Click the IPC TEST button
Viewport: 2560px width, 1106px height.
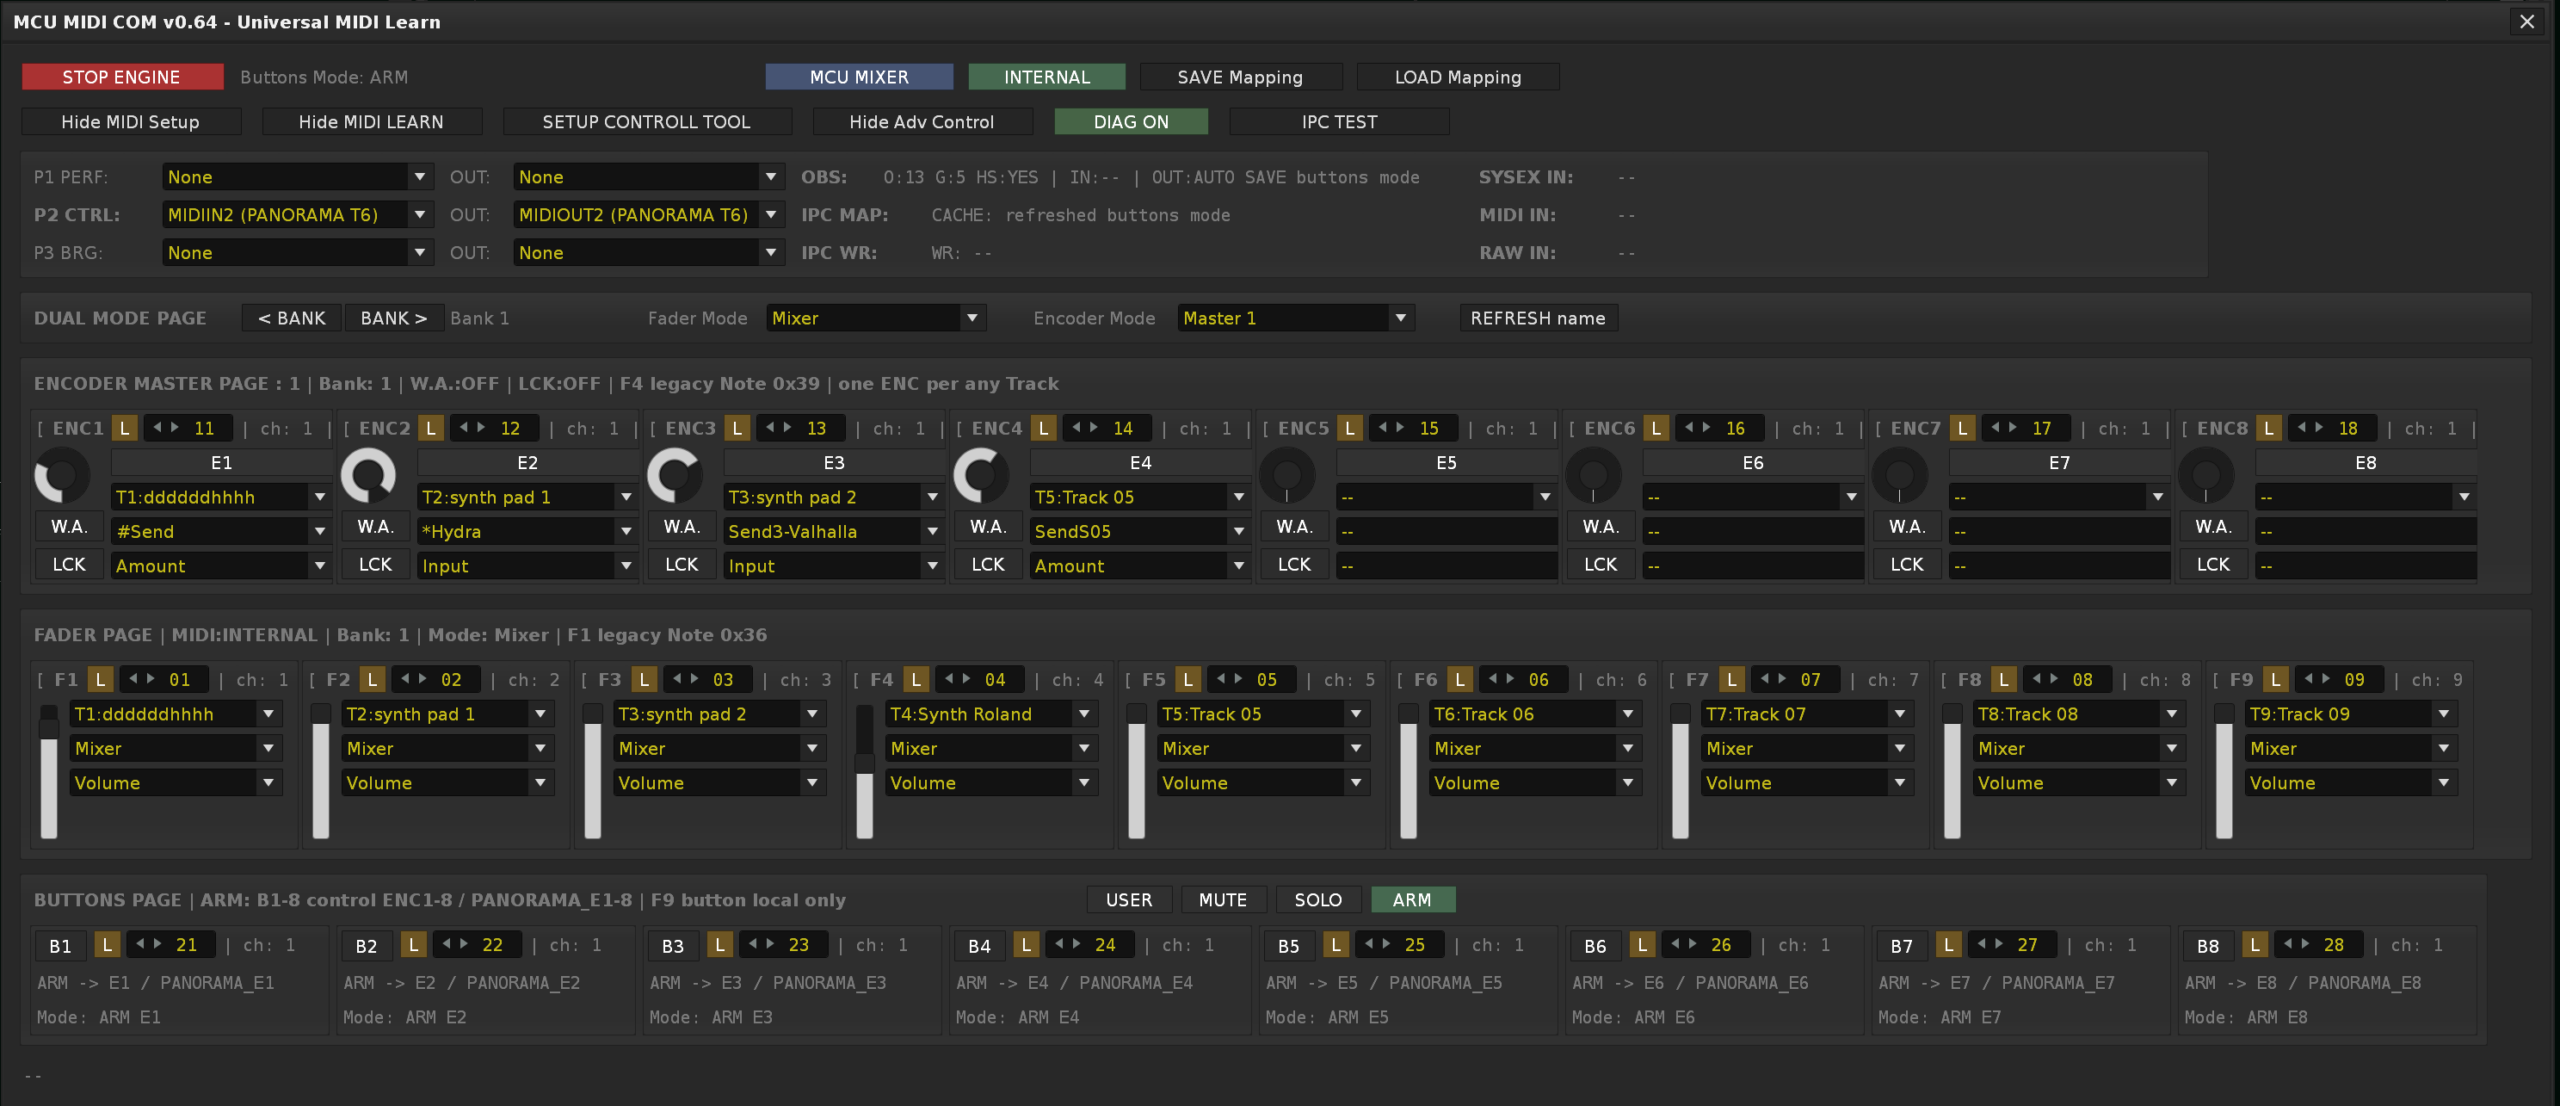tap(1339, 121)
